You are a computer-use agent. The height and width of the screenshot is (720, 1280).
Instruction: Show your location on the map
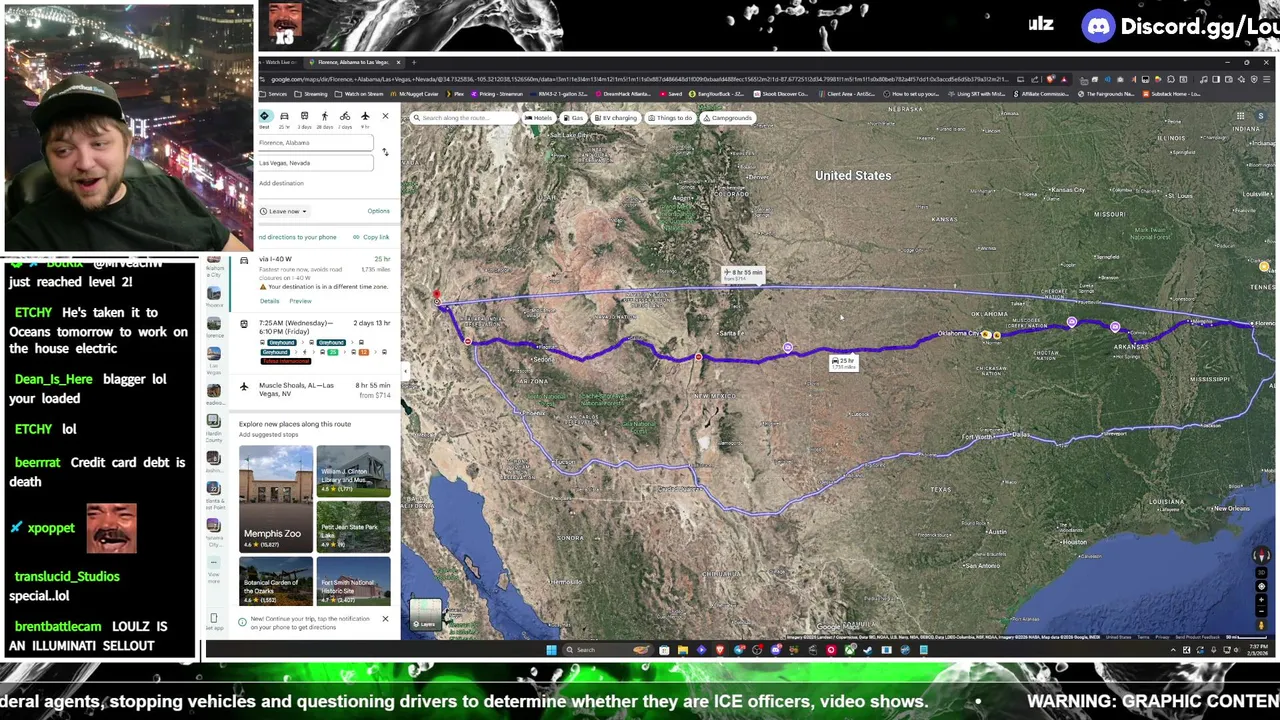coord(1261,587)
